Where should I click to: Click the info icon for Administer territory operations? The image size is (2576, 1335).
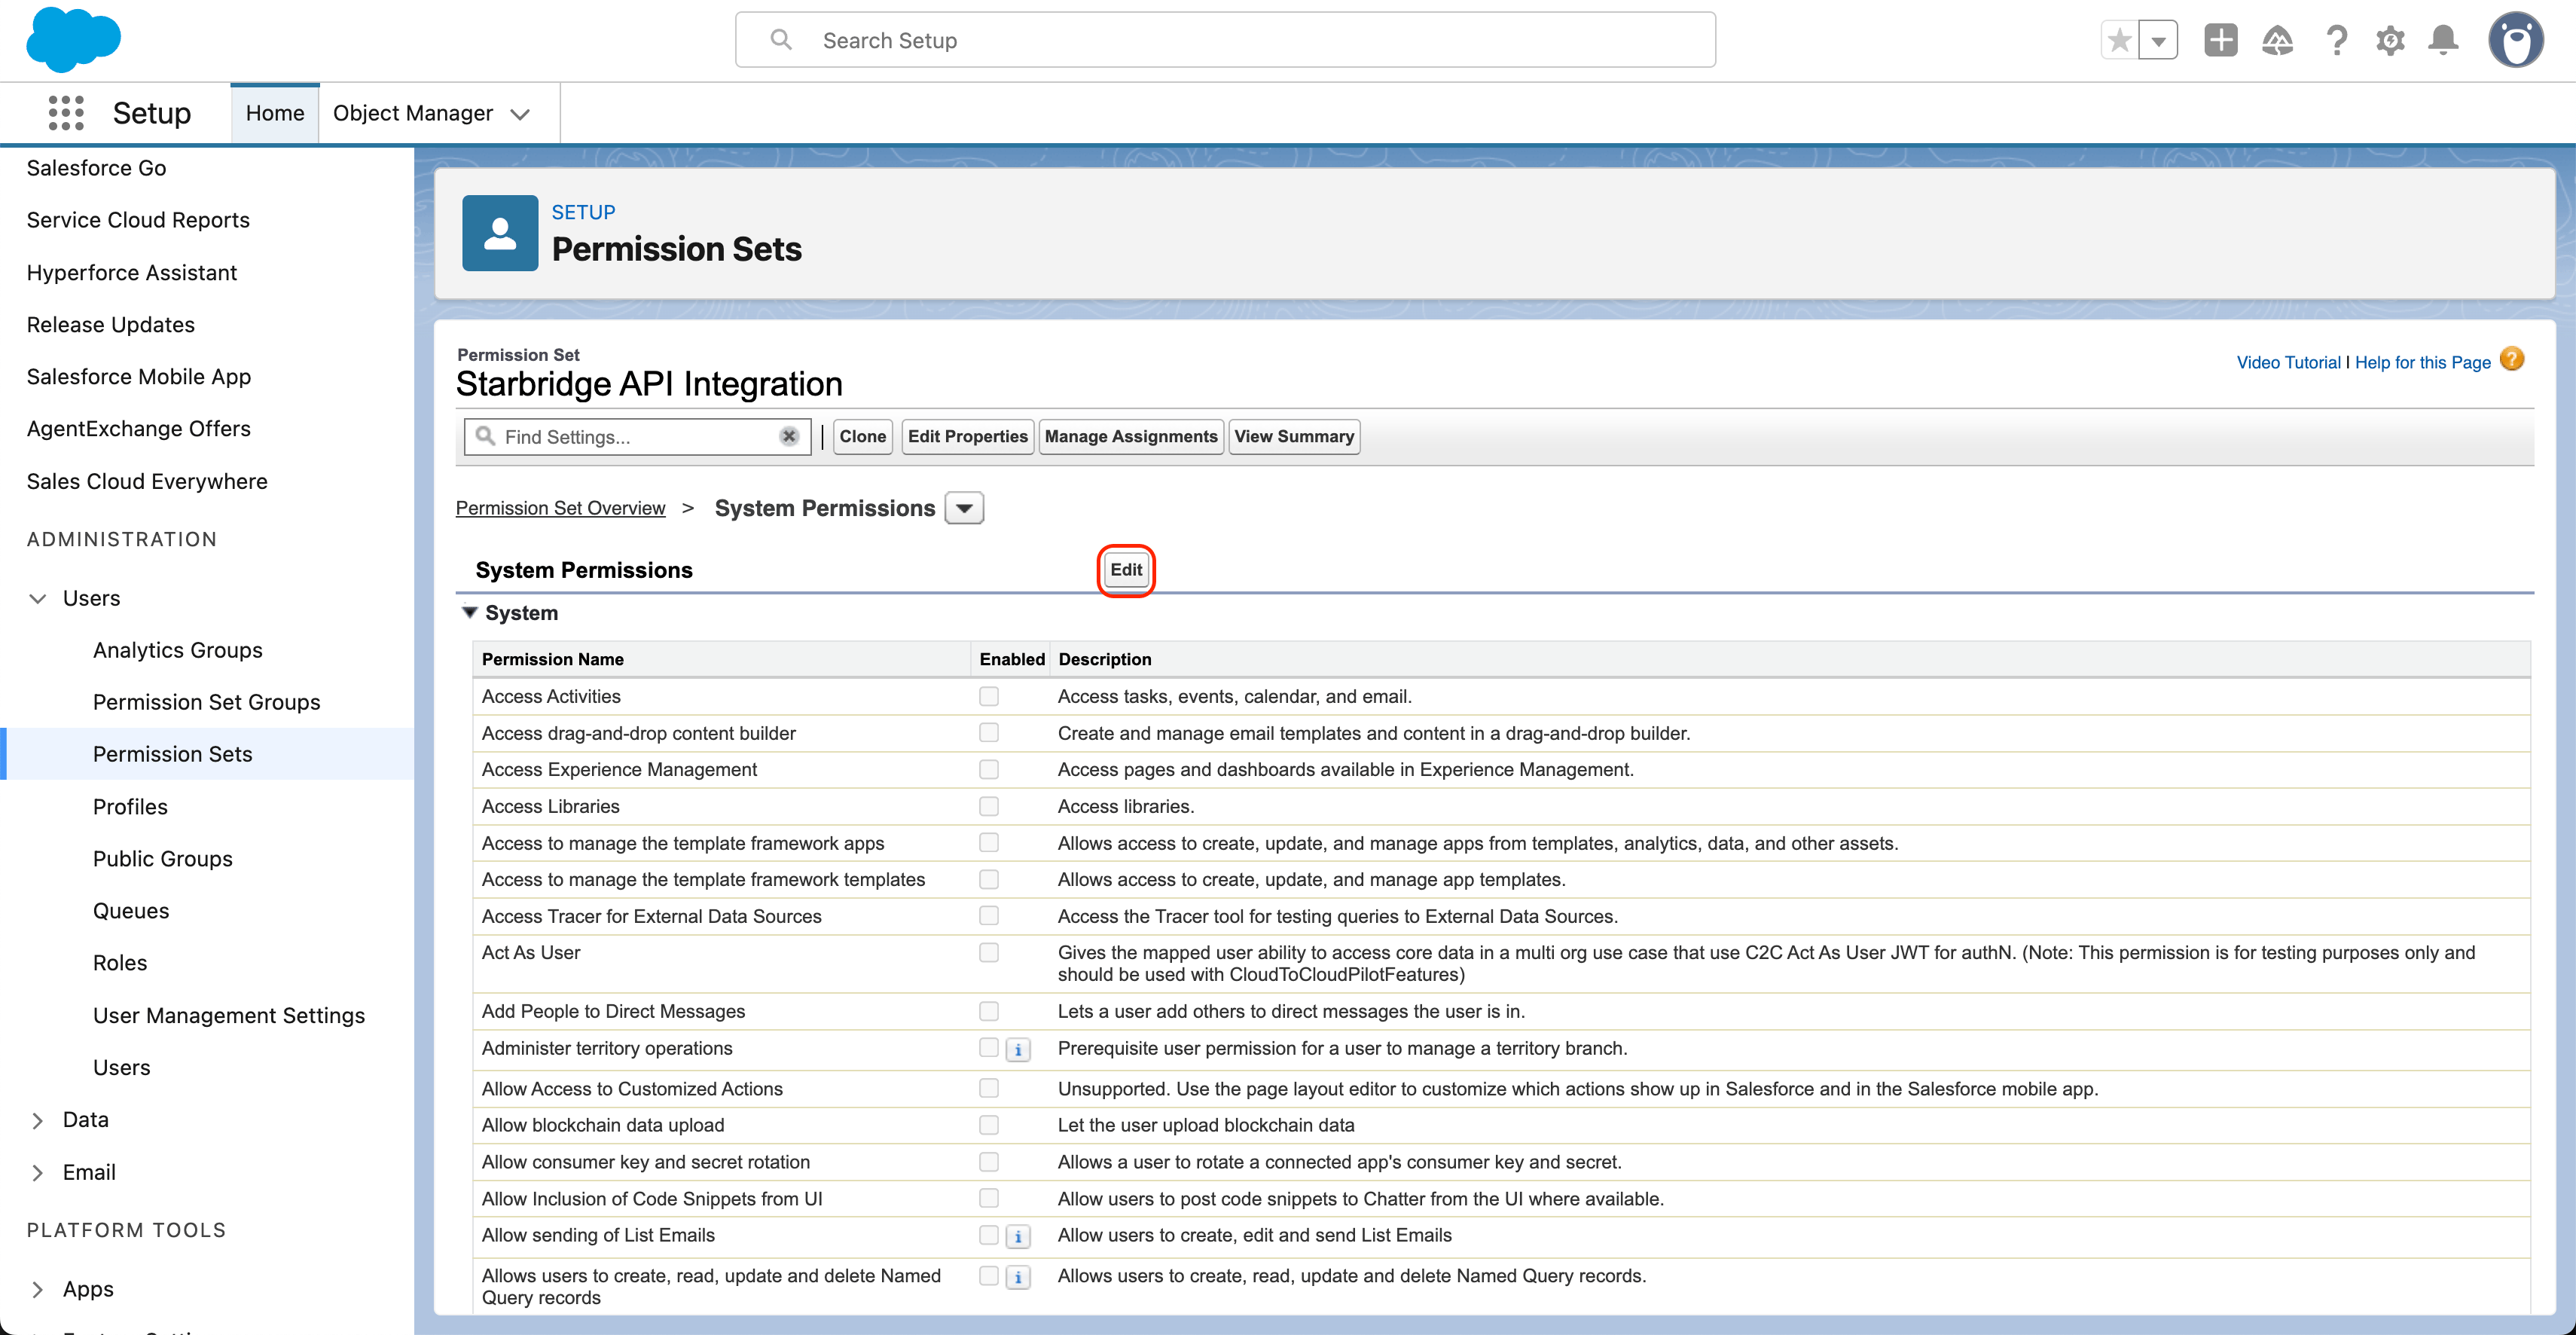[1018, 1050]
